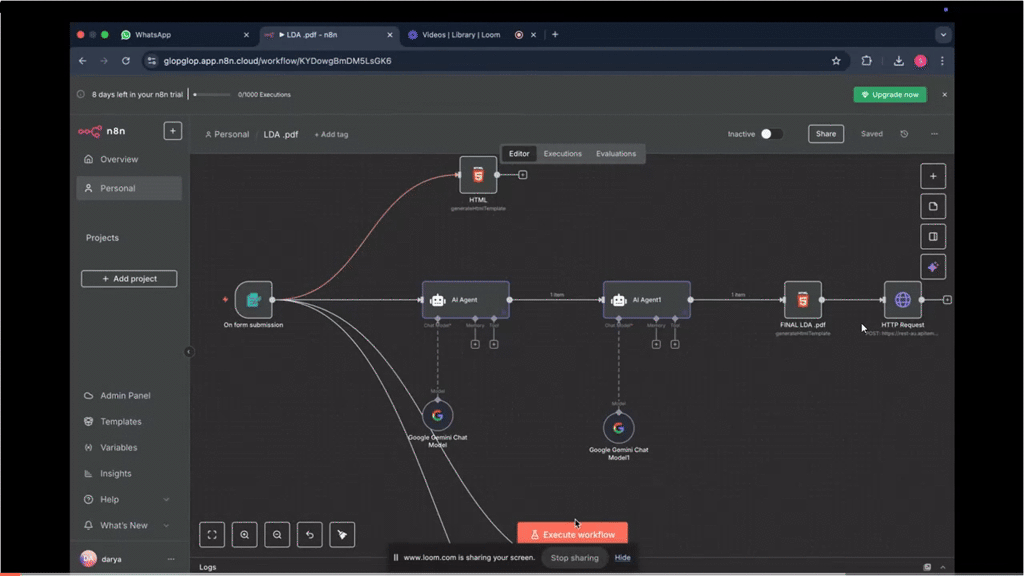Screen dimensions: 1024x576
Task: Toggle workflow Inactive switch
Action: 771,134
